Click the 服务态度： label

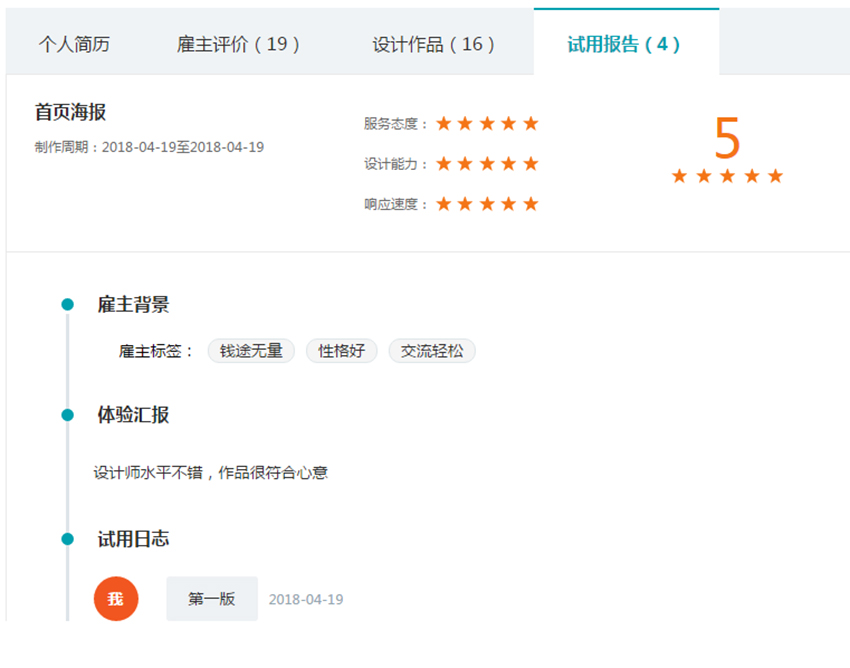(396, 124)
